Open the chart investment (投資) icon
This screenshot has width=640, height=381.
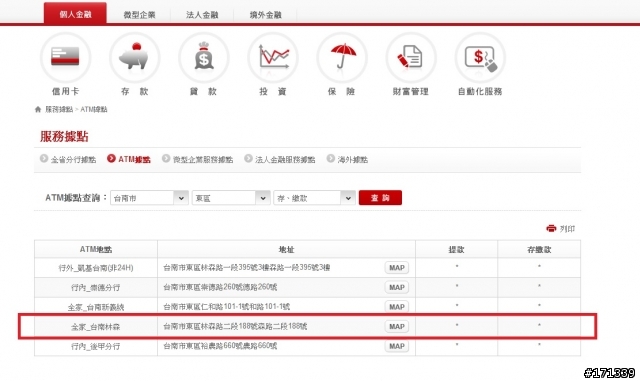(x=273, y=58)
